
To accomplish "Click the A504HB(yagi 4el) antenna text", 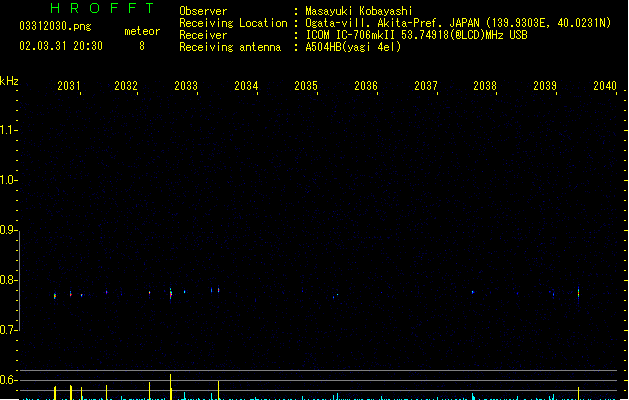I will [353, 47].
